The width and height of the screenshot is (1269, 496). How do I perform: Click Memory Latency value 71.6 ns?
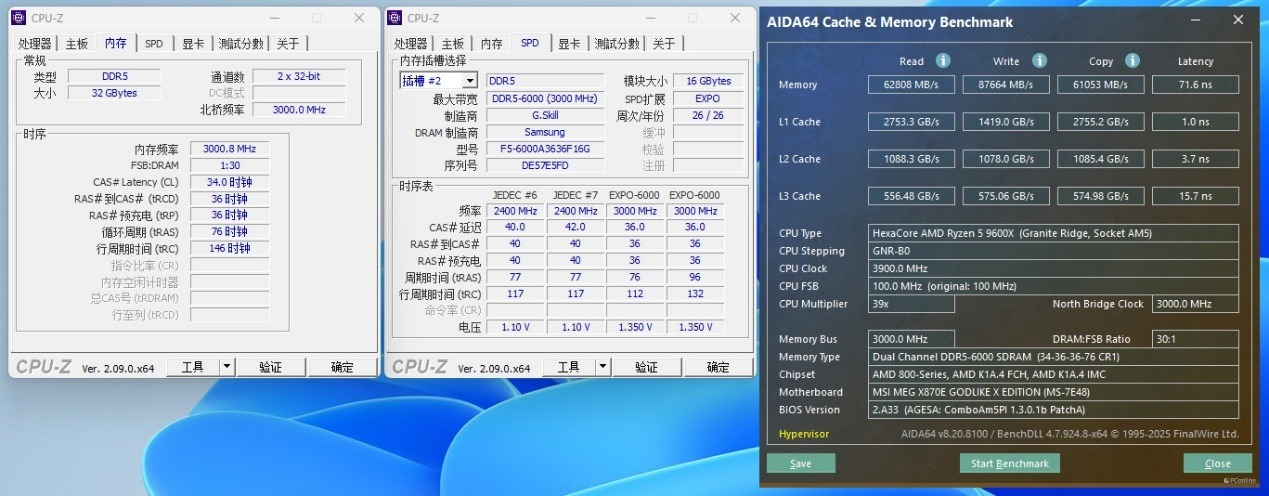click(1196, 85)
